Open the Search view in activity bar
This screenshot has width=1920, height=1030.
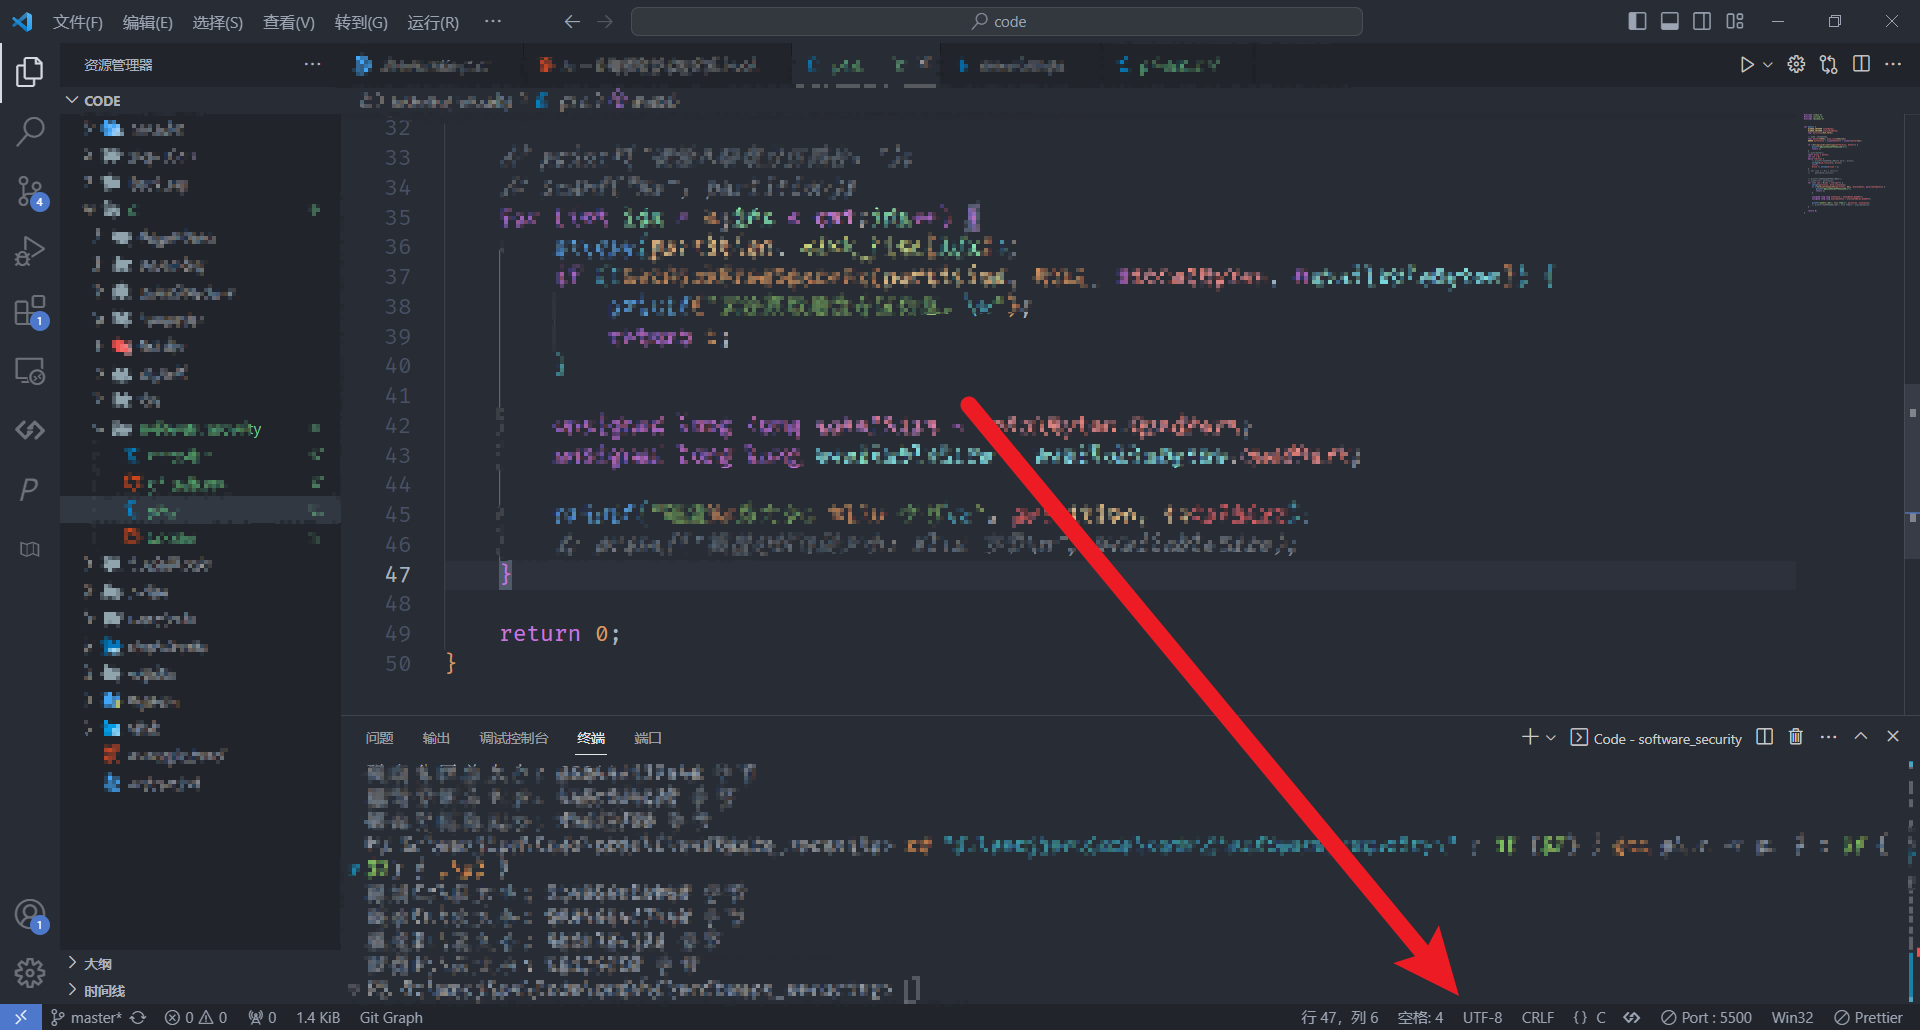pyautogui.click(x=30, y=131)
